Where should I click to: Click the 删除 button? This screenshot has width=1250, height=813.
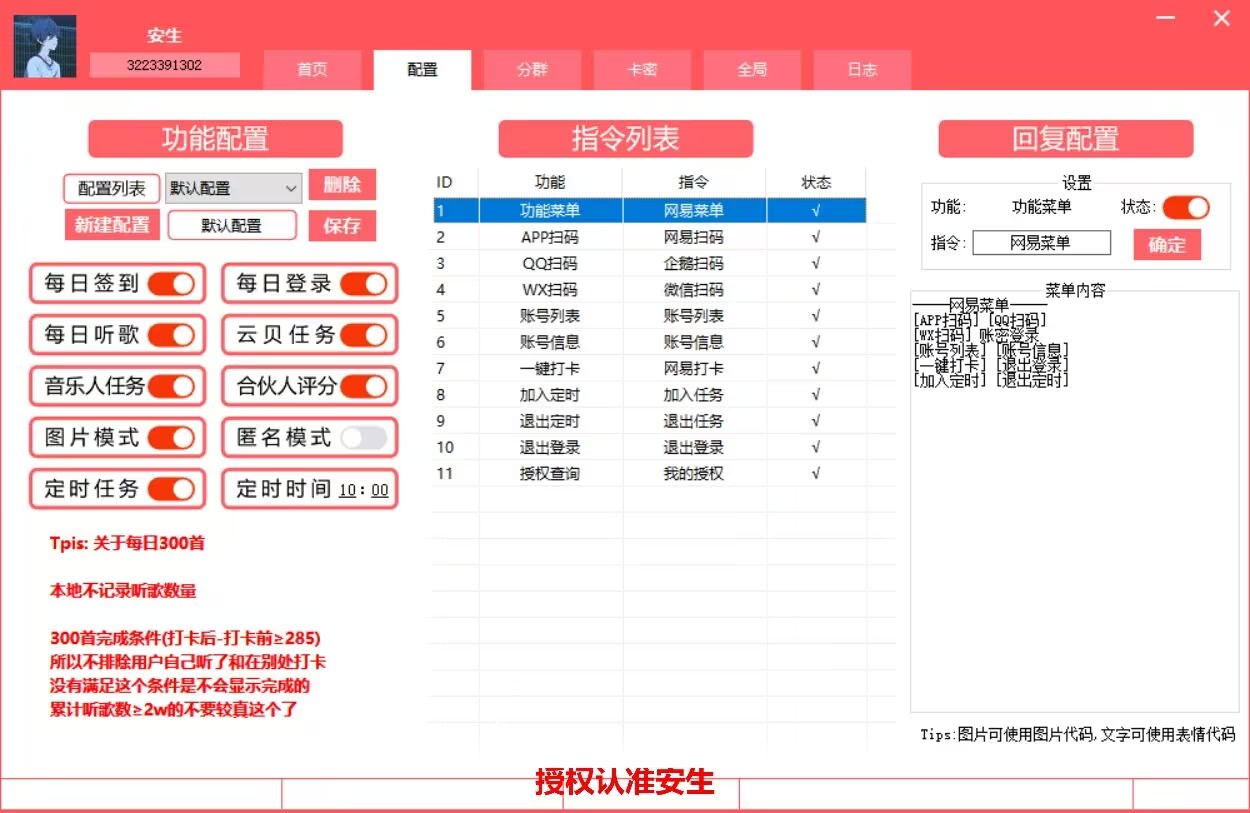[x=342, y=185]
